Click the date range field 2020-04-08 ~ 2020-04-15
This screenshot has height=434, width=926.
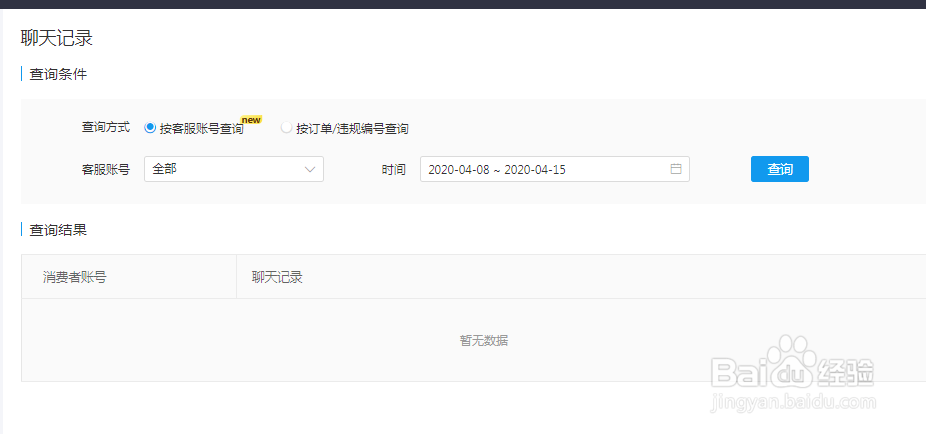point(555,169)
